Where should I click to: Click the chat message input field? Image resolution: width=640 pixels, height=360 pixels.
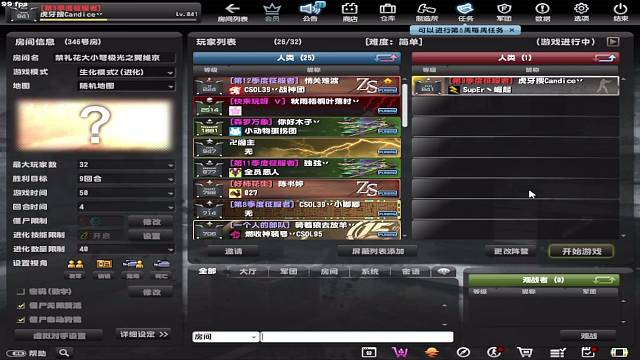pos(357,337)
